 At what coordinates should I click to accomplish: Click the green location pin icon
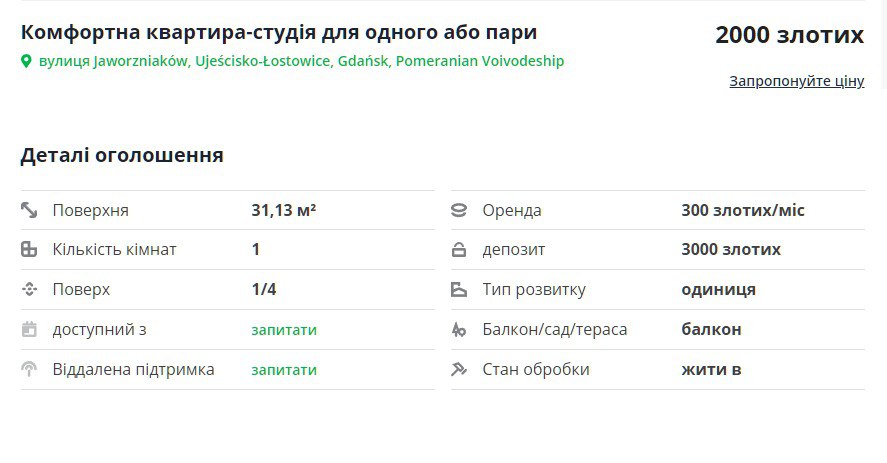(x=27, y=61)
